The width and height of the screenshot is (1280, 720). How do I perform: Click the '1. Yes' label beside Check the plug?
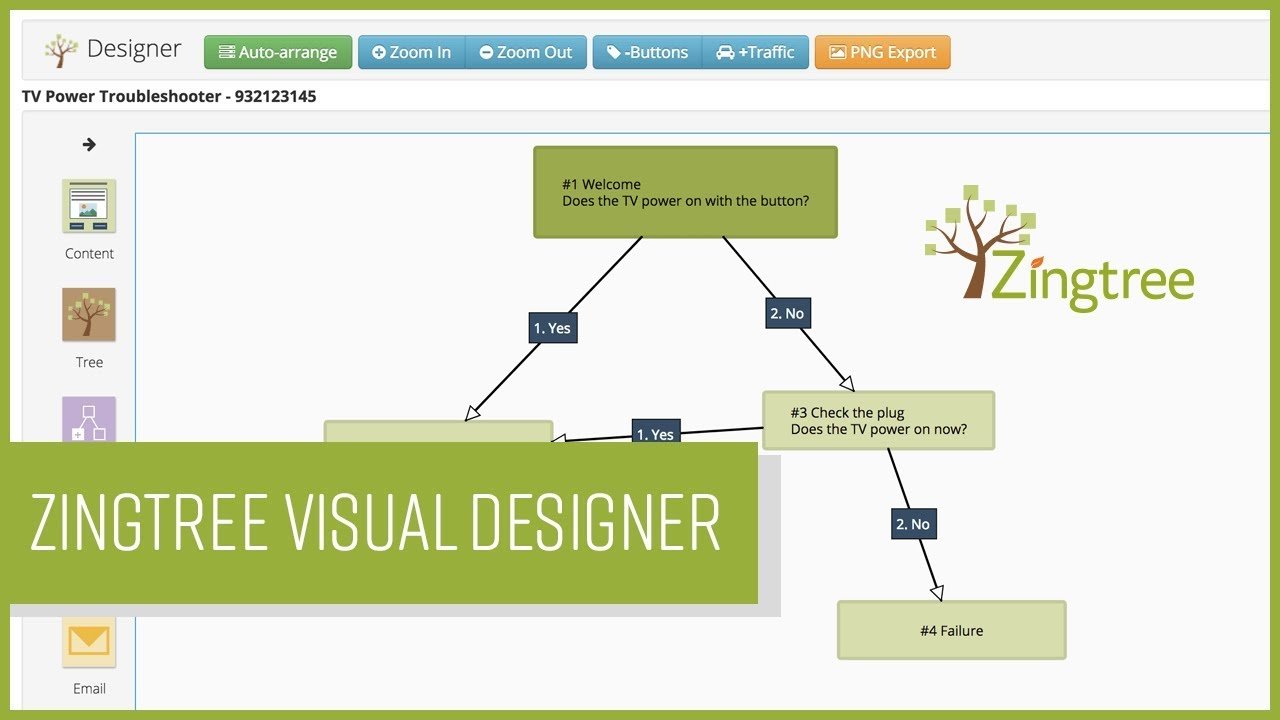(656, 432)
